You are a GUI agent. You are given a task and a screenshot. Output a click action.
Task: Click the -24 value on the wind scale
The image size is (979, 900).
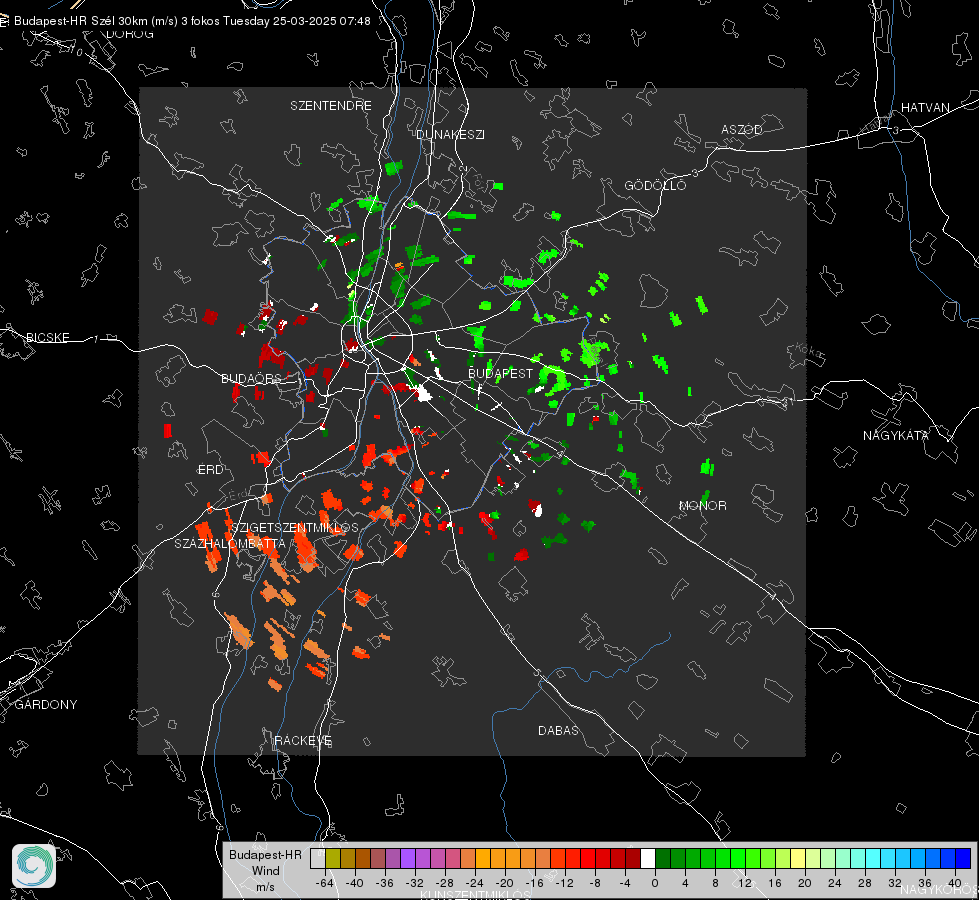[475, 883]
